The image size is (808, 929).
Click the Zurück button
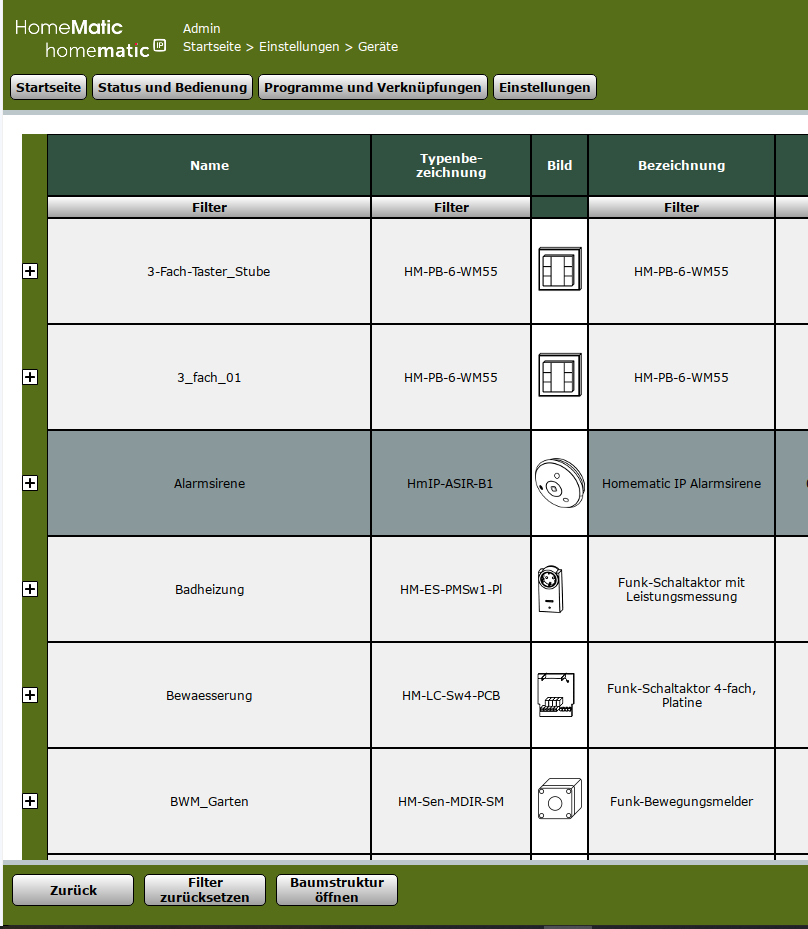click(73, 890)
